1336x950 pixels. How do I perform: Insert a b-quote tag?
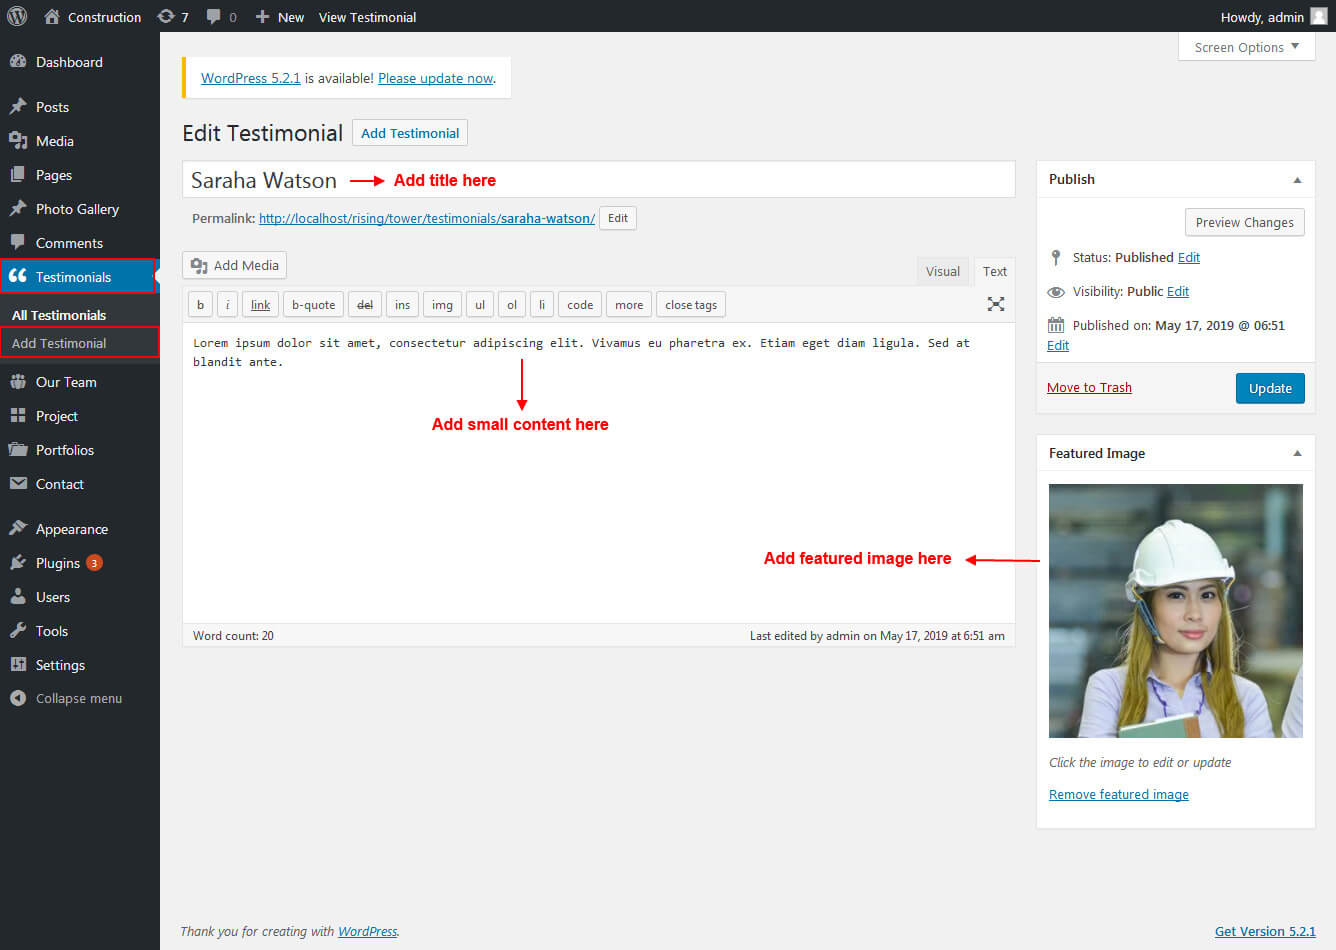pyautogui.click(x=313, y=305)
